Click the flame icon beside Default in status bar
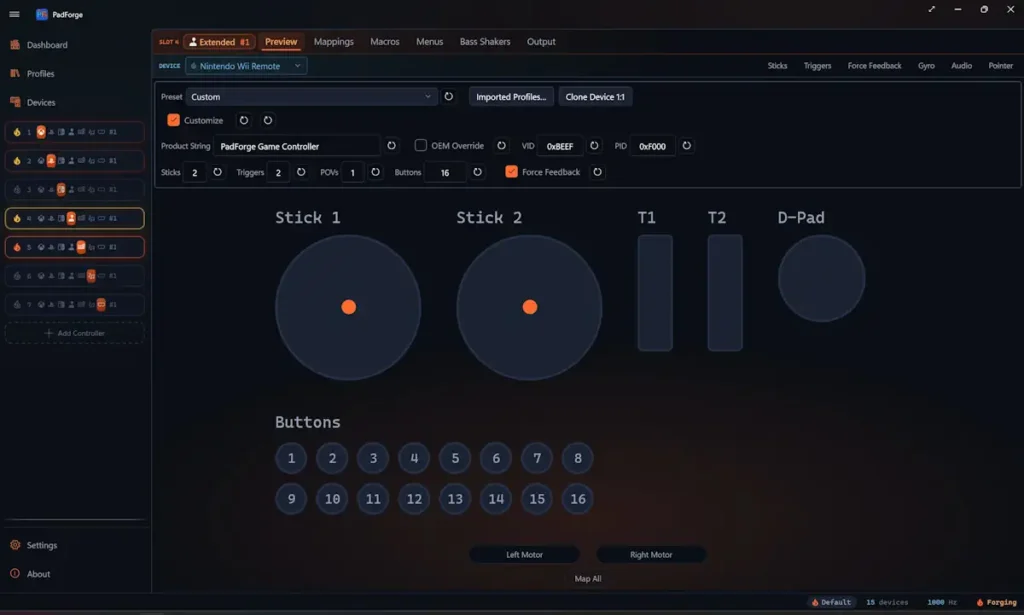The width and height of the screenshot is (1024, 615). click(814, 602)
